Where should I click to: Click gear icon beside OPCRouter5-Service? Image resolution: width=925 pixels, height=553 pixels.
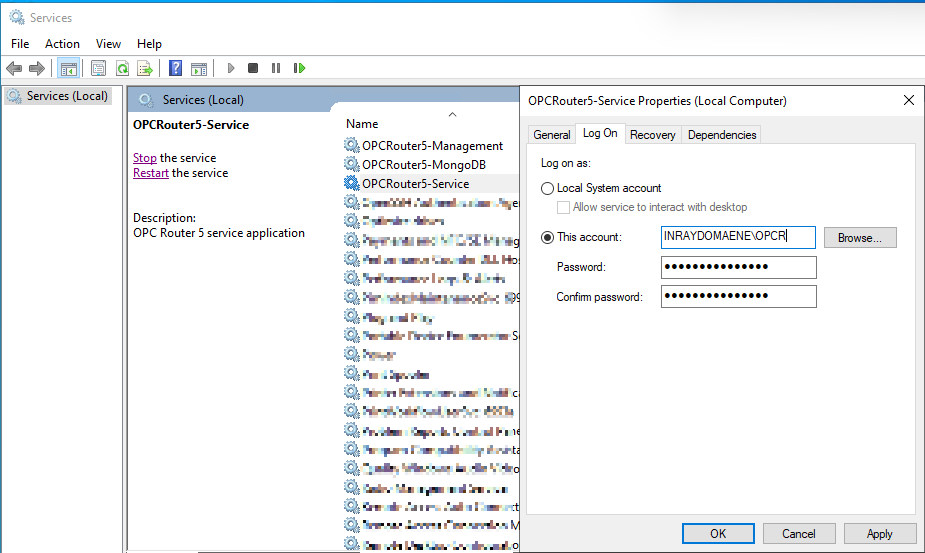coord(352,183)
